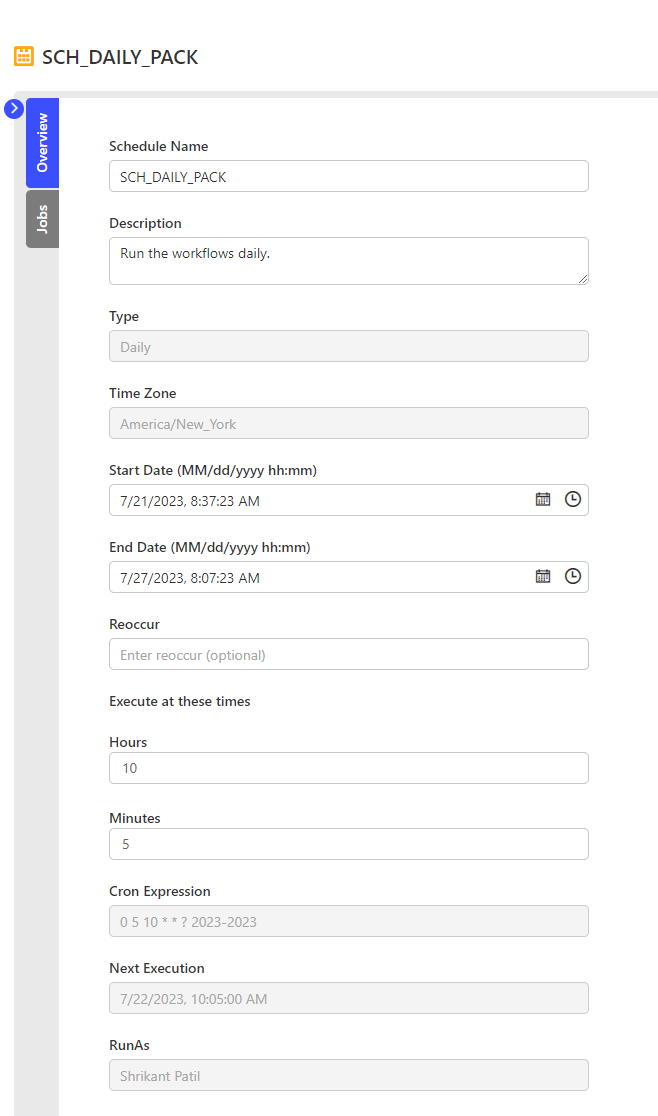
Task: Click the Minutes input field
Action: tap(348, 844)
